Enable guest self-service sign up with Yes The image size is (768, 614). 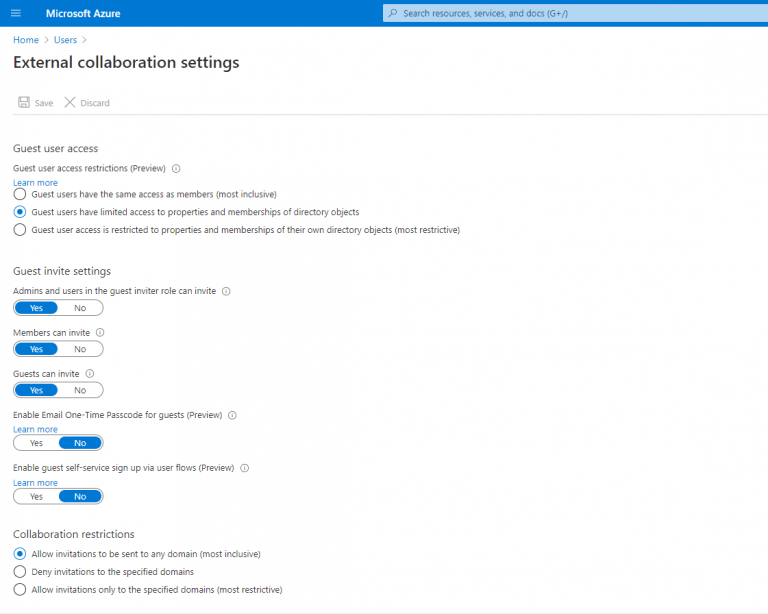click(x=36, y=496)
